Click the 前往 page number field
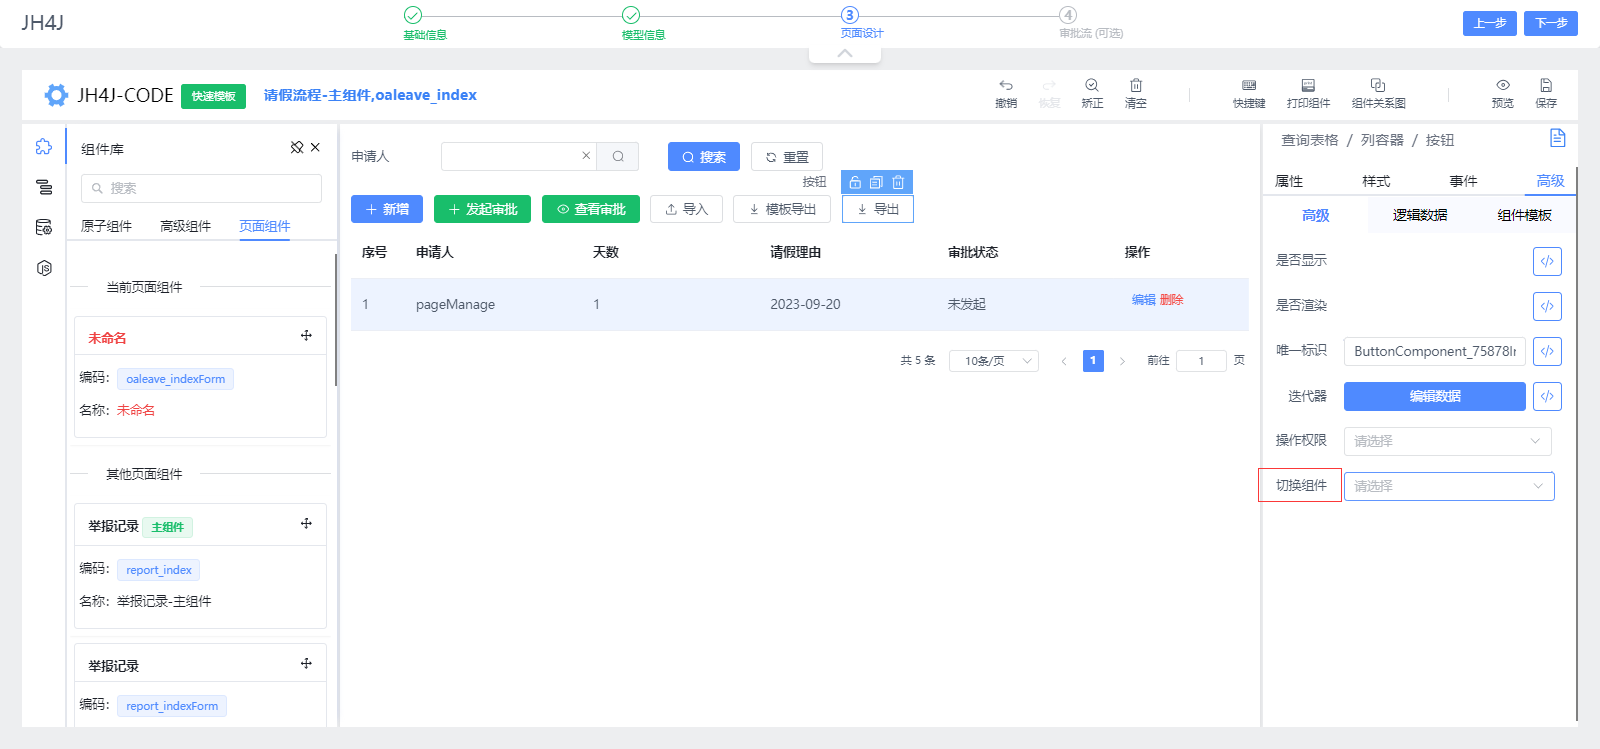Image resolution: width=1600 pixels, height=749 pixels. pyautogui.click(x=1201, y=361)
